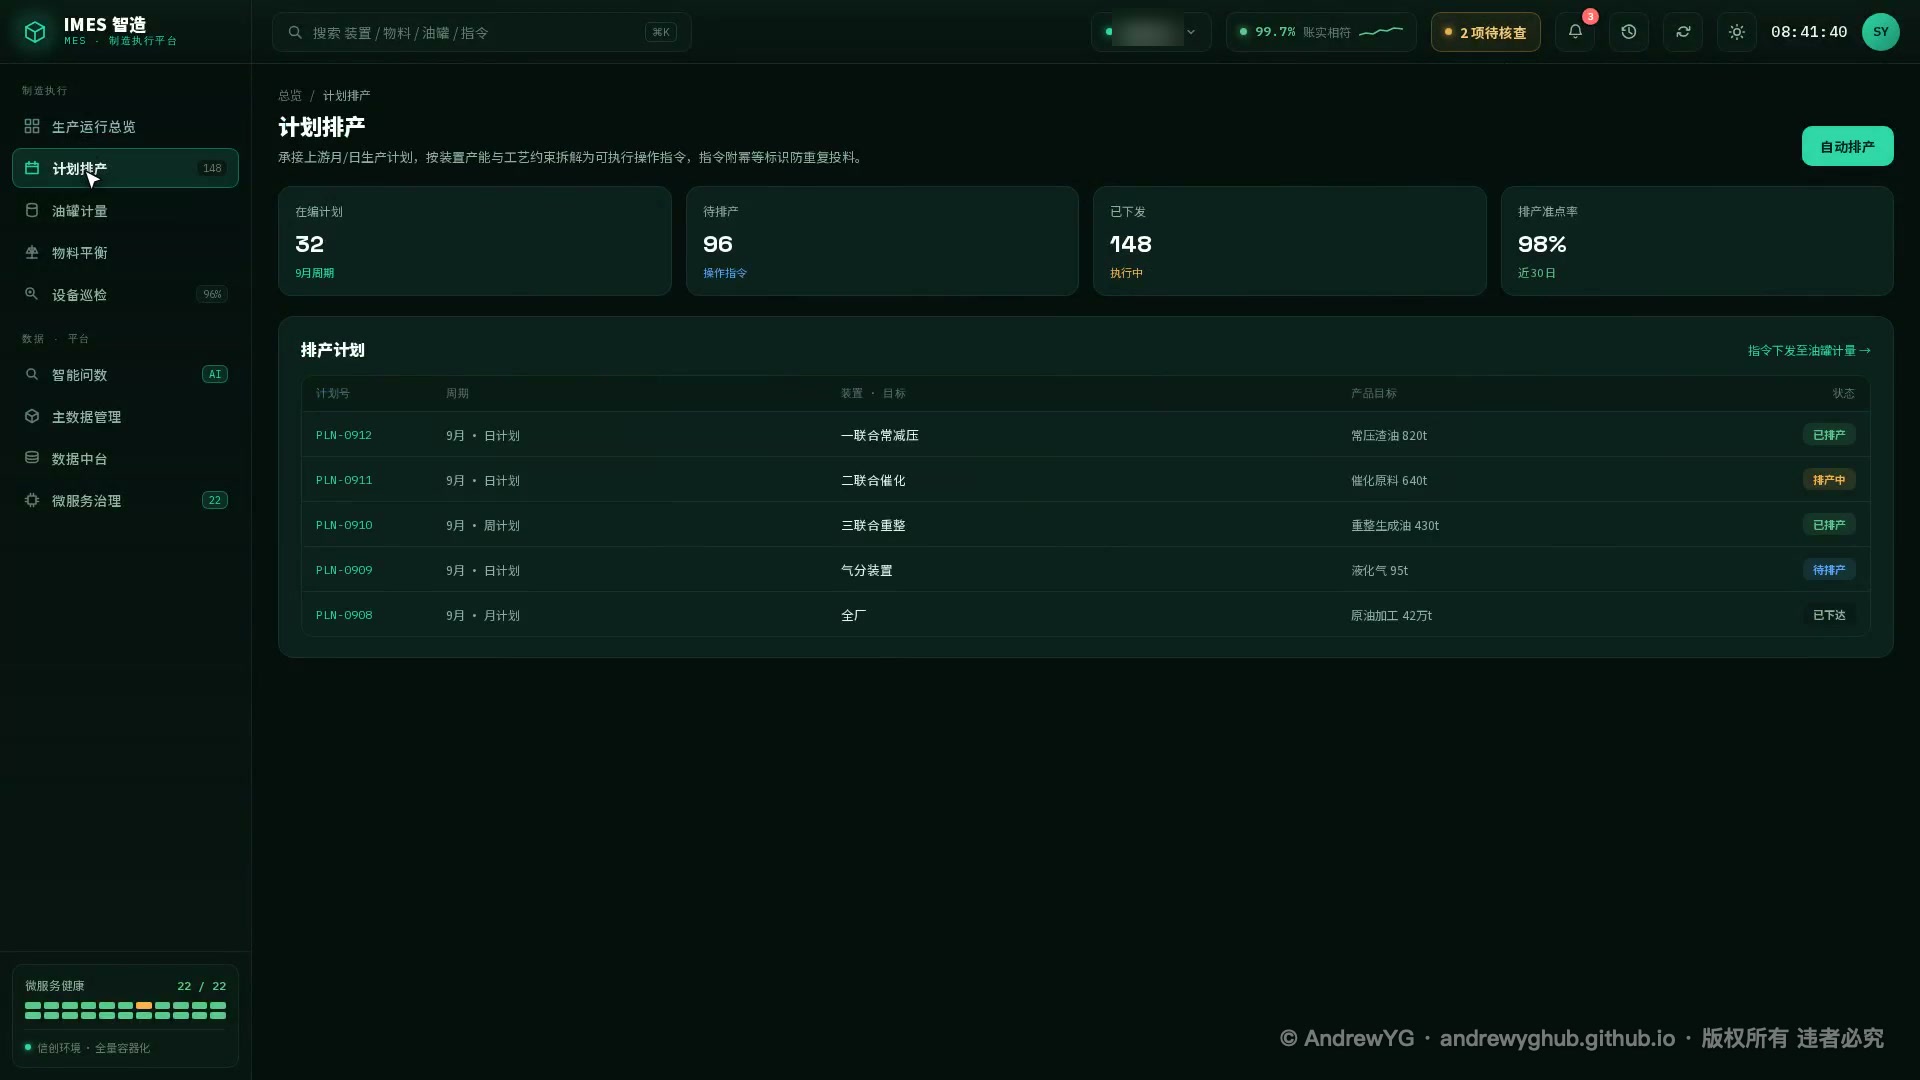Open the blurred plant selector dropdown
Image resolution: width=1920 pixels, height=1080 pixels.
point(1151,32)
